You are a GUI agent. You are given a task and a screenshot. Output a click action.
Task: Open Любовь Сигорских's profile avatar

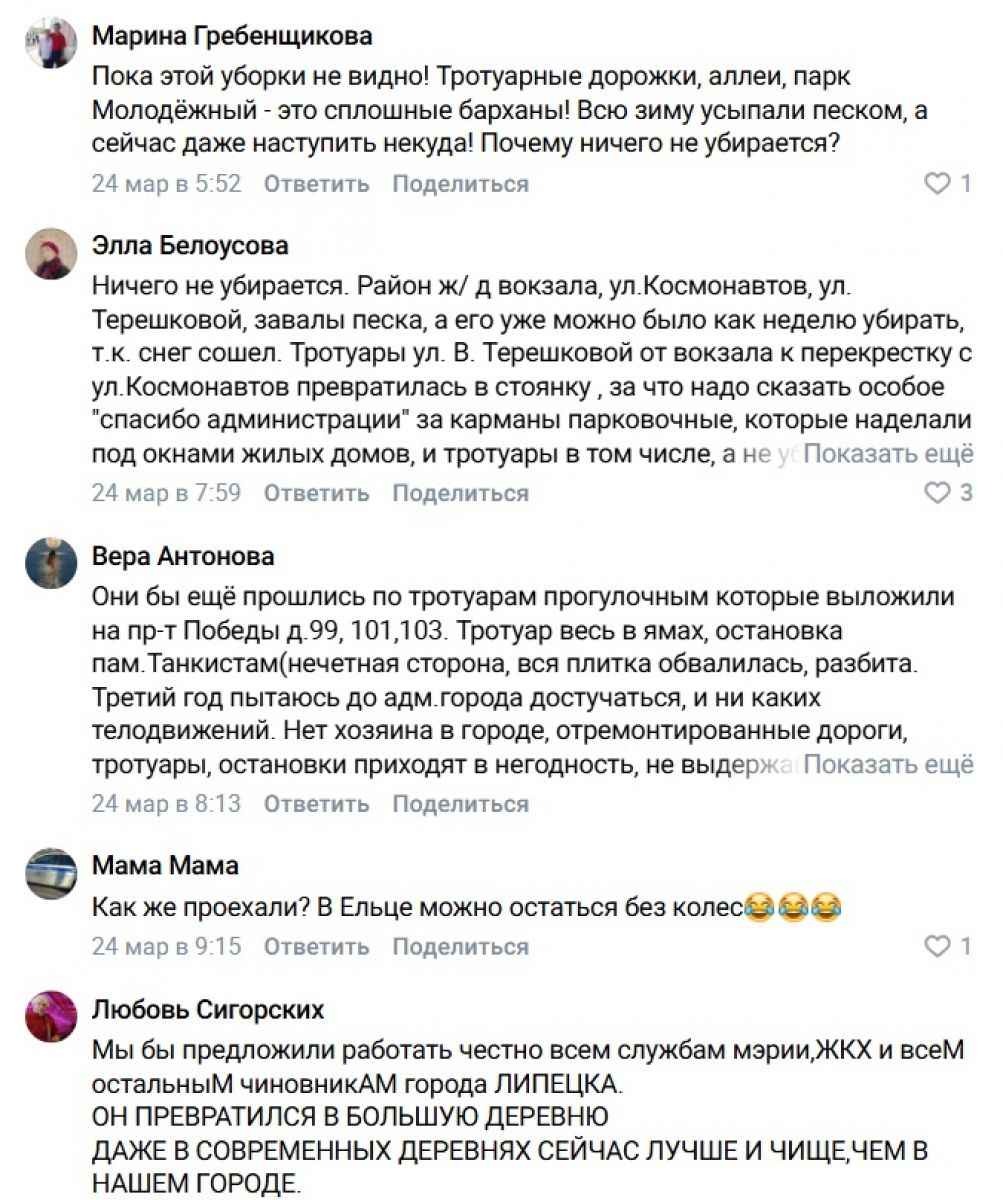click(51, 1016)
